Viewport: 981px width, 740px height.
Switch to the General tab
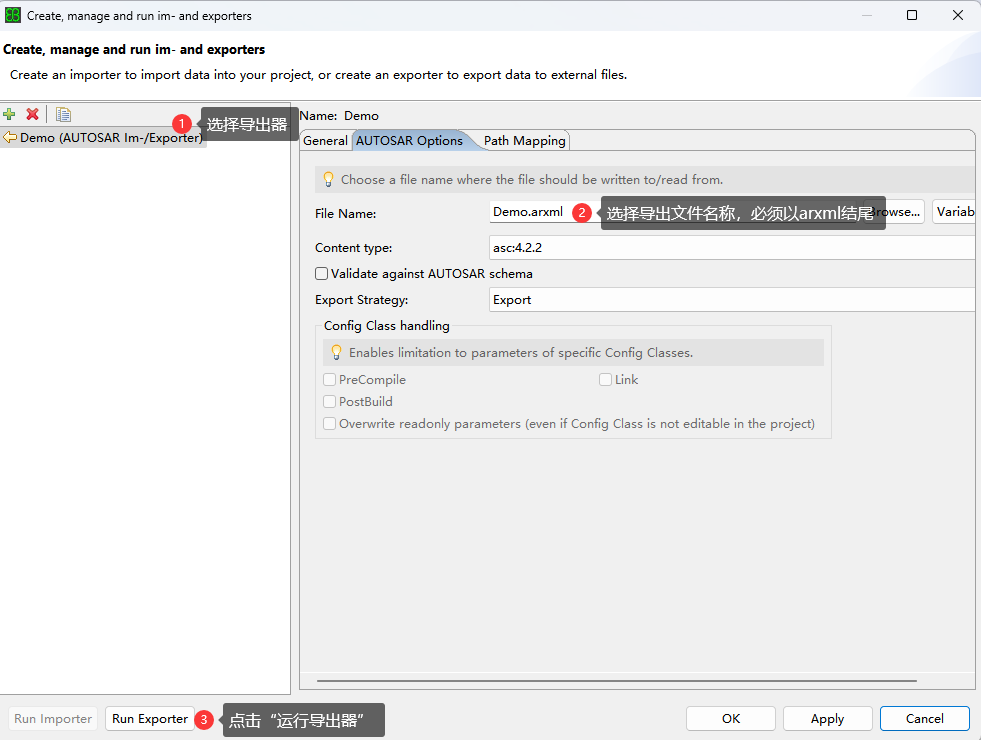325,141
